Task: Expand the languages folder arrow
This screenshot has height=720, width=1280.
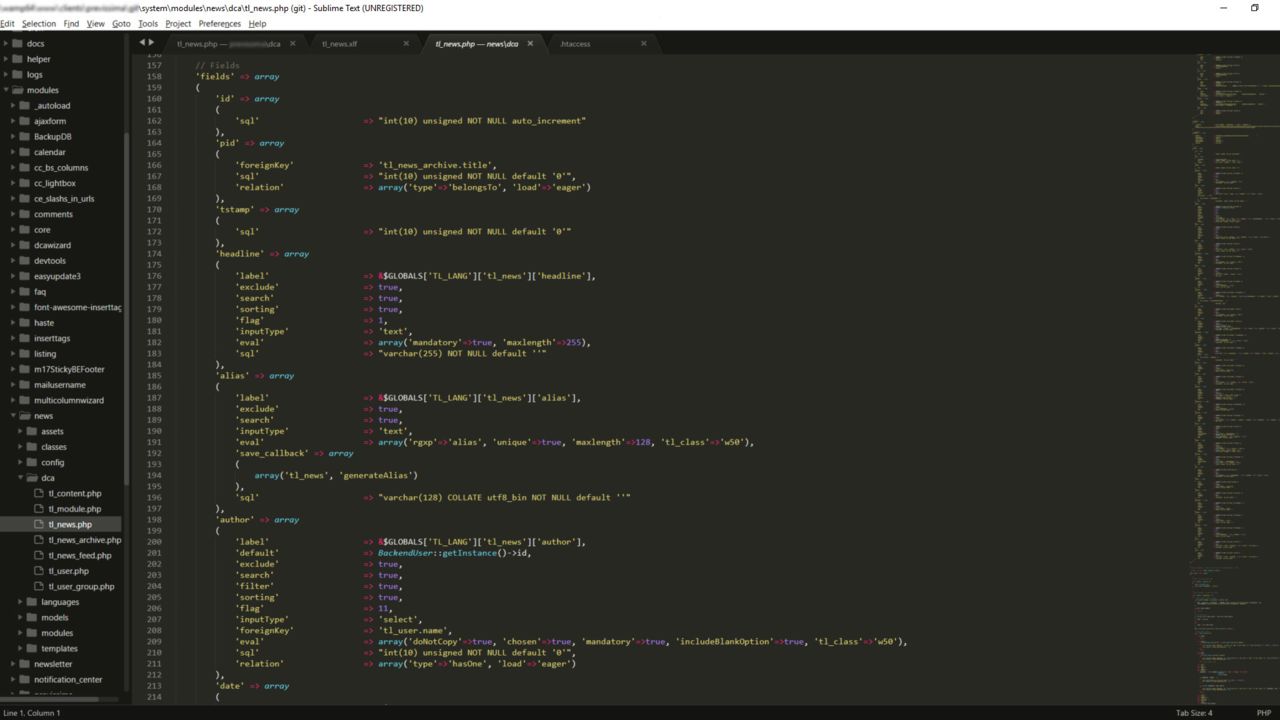Action: click(20, 602)
